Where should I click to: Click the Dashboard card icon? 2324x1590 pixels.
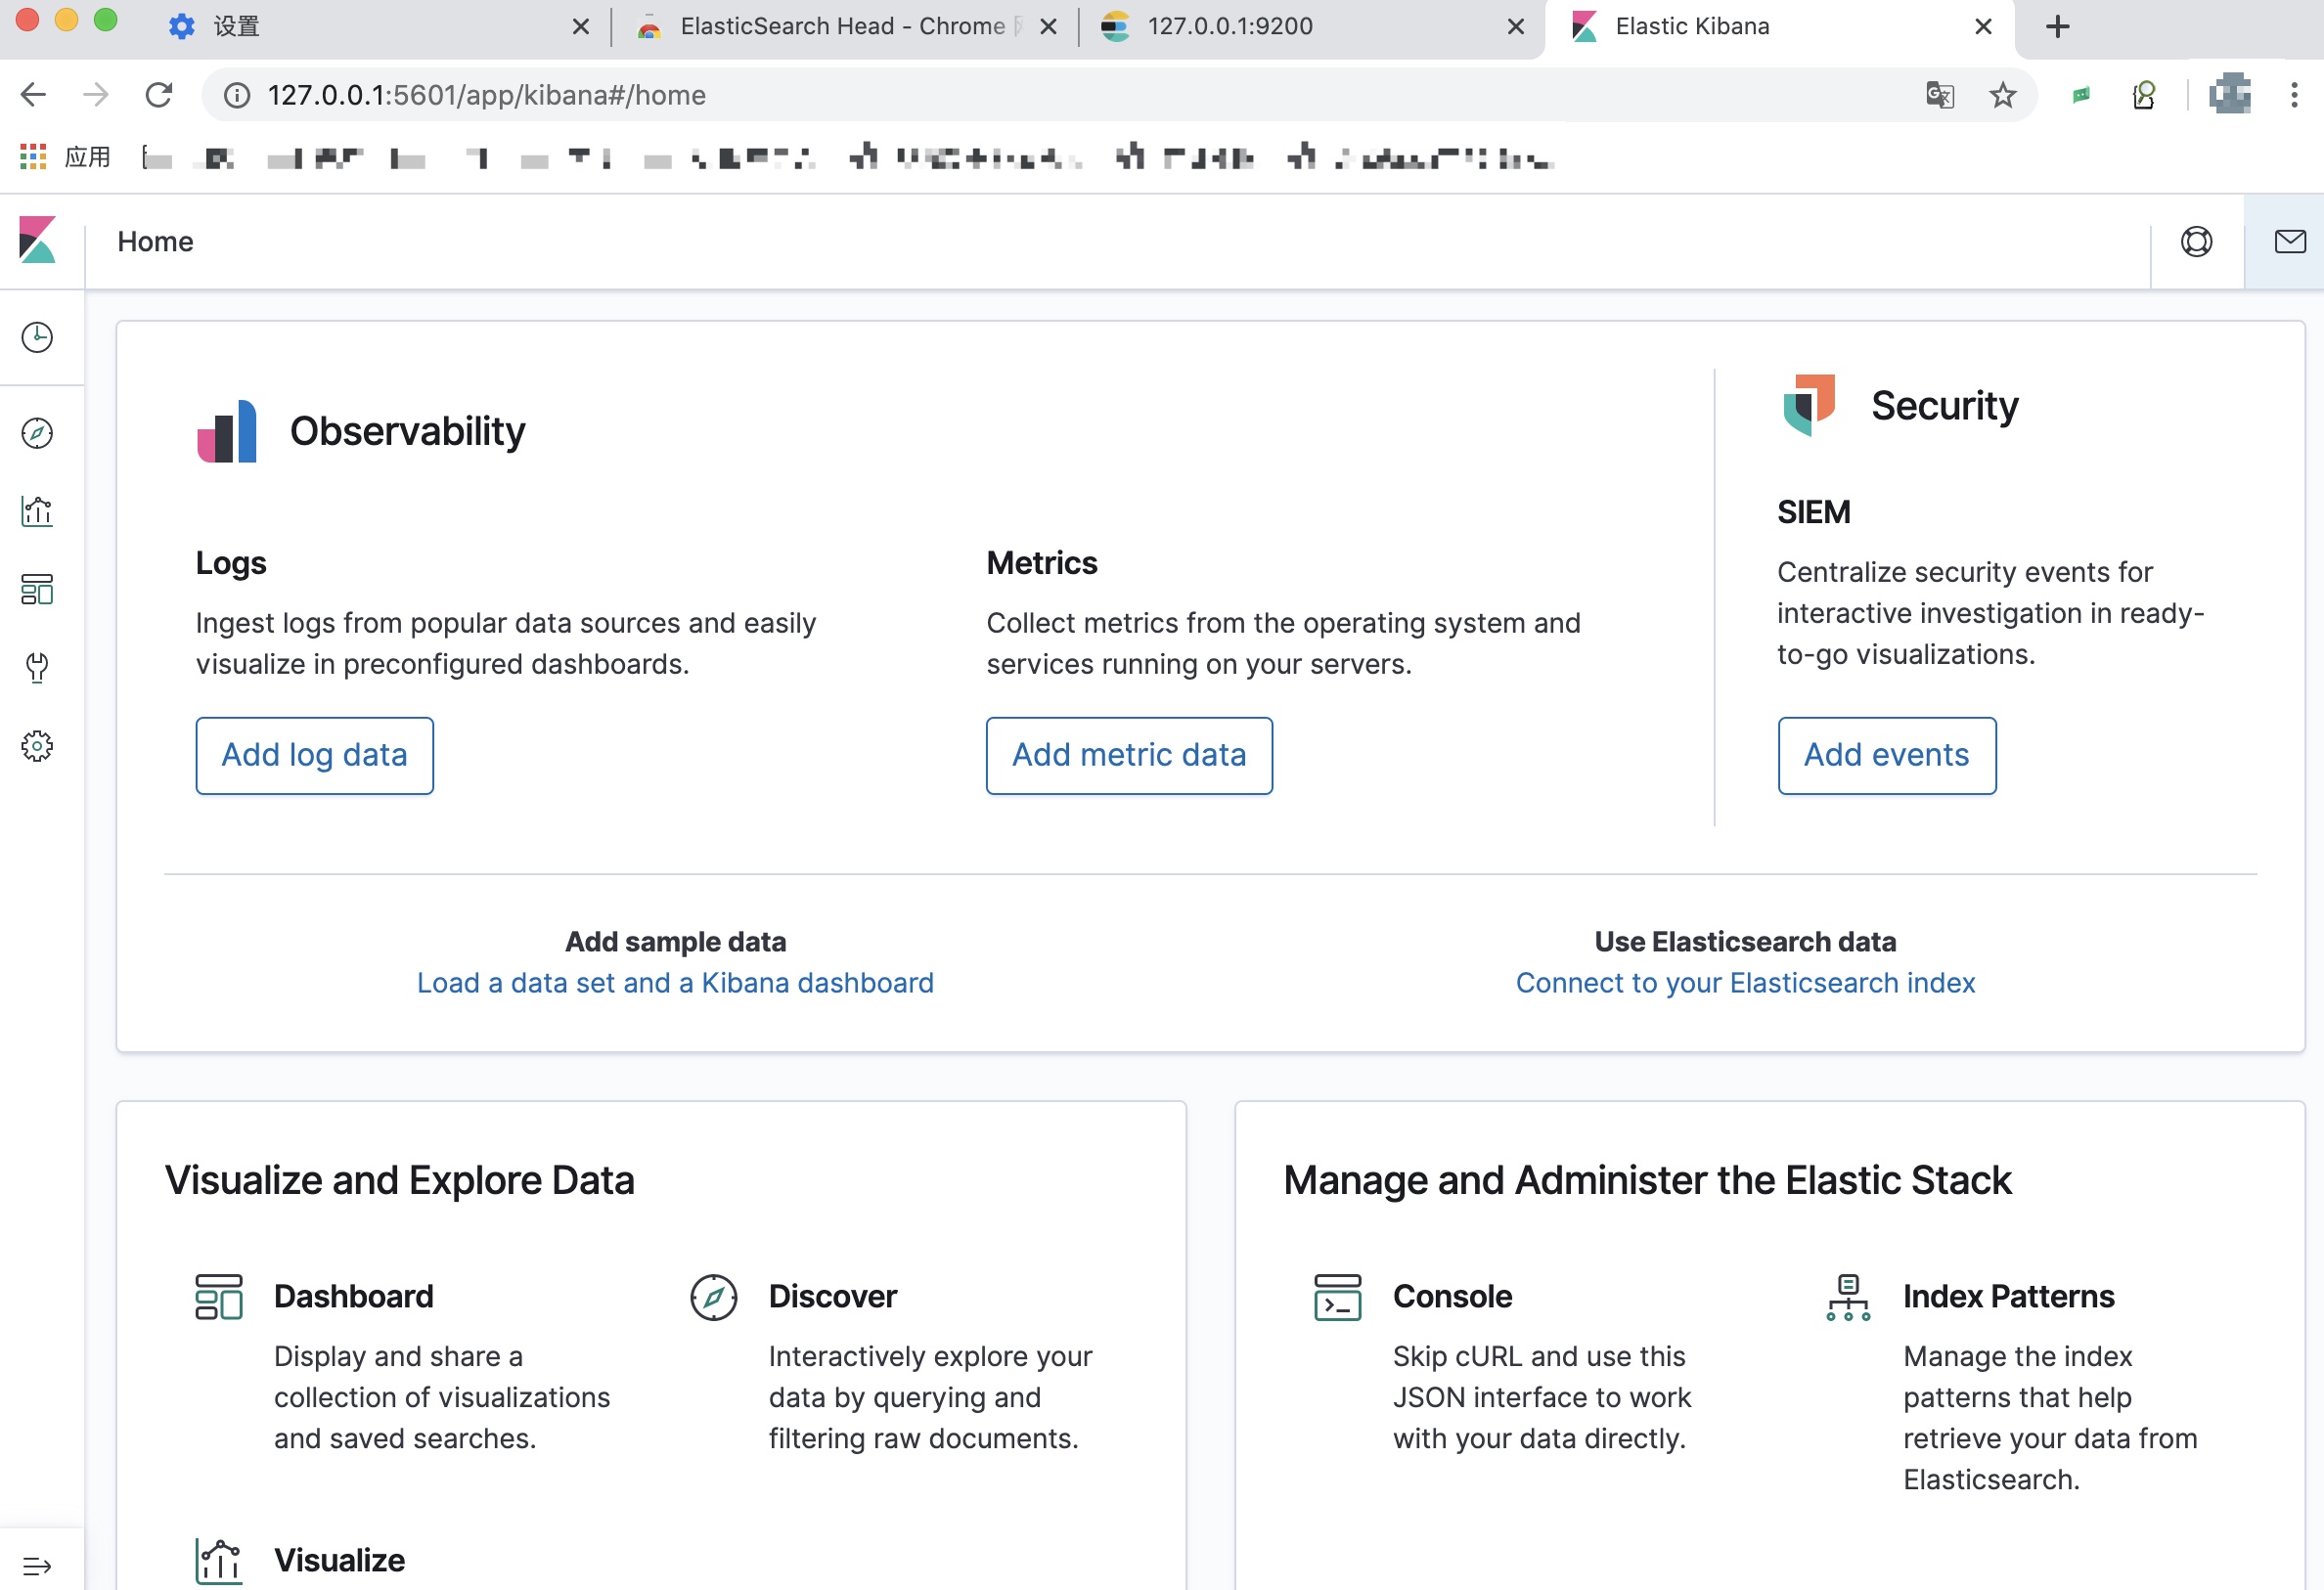click(219, 1297)
